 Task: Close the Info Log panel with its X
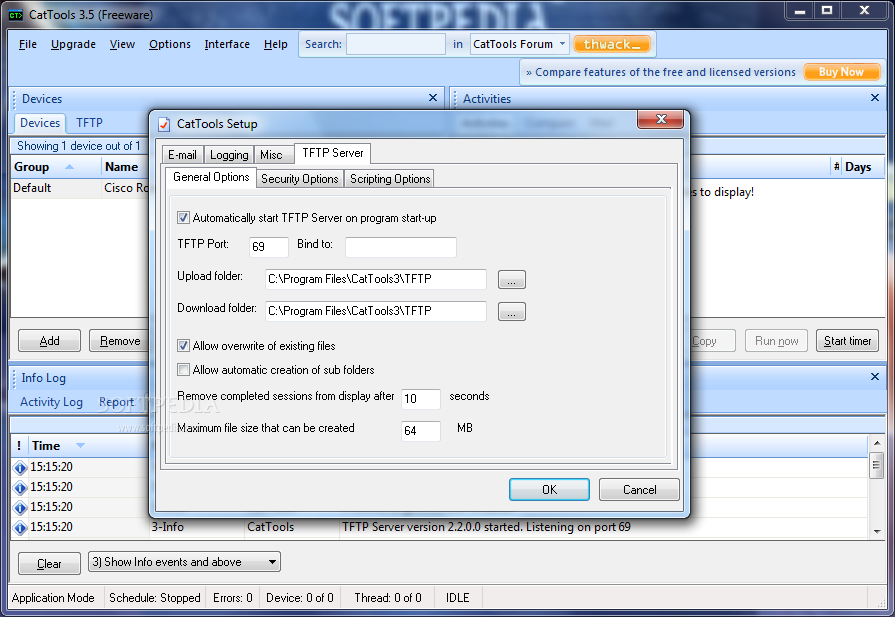(874, 377)
